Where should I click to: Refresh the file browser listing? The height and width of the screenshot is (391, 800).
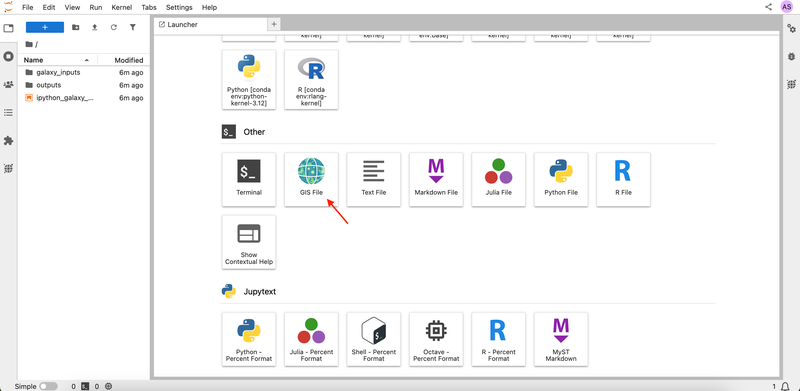114,28
